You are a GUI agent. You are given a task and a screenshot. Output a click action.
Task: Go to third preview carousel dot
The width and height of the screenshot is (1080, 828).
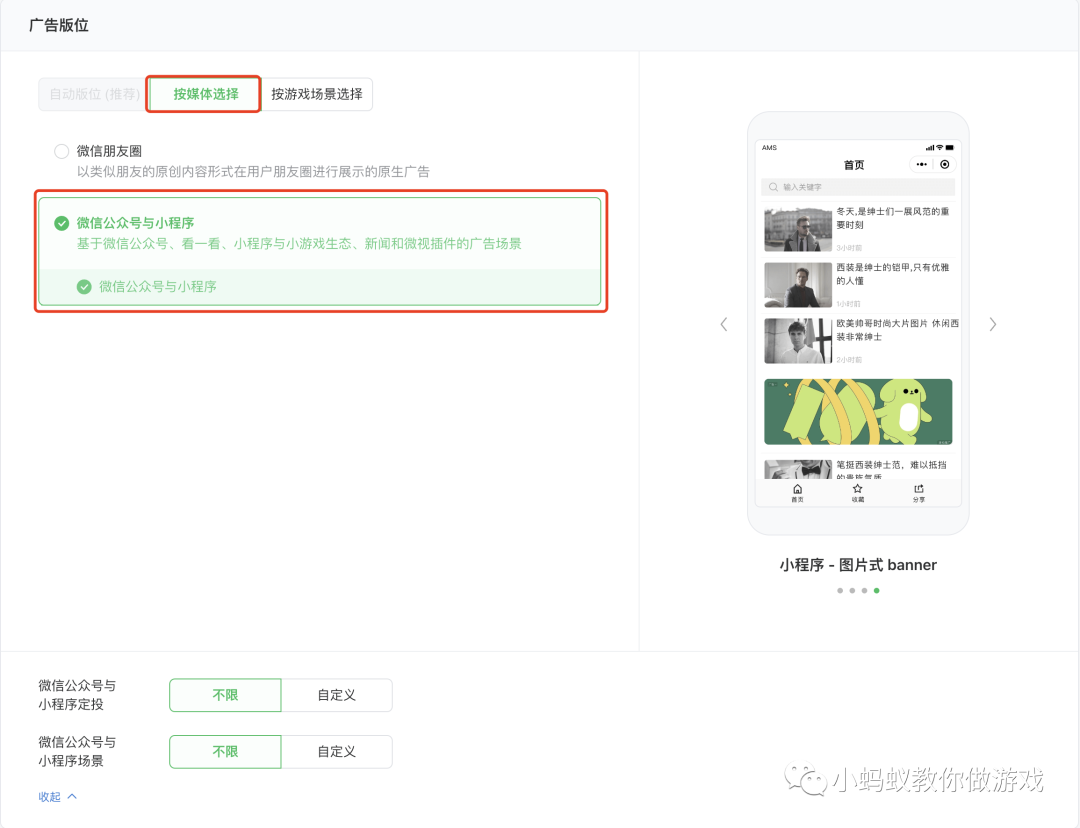(x=864, y=590)
